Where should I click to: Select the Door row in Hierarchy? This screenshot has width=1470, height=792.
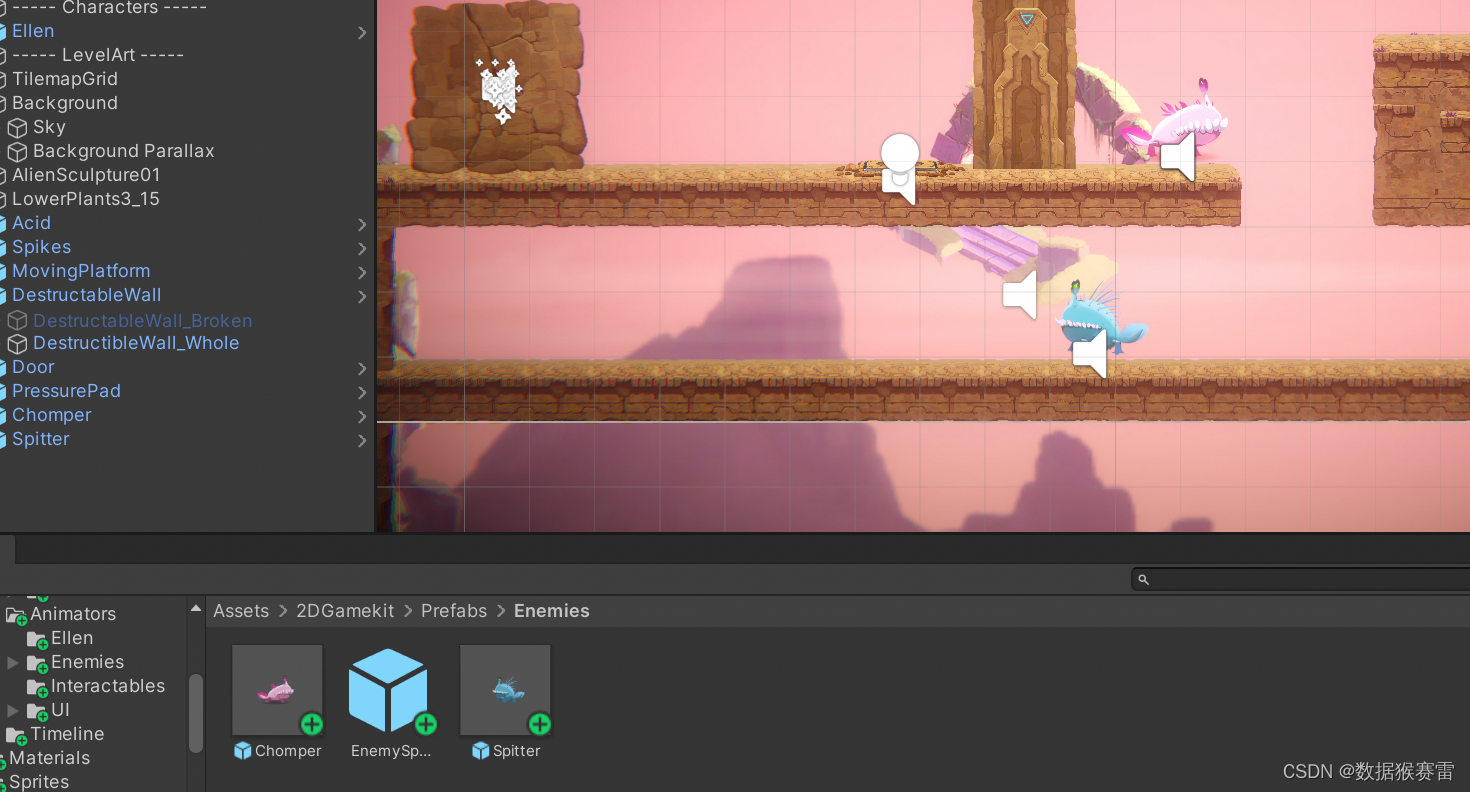186,367
